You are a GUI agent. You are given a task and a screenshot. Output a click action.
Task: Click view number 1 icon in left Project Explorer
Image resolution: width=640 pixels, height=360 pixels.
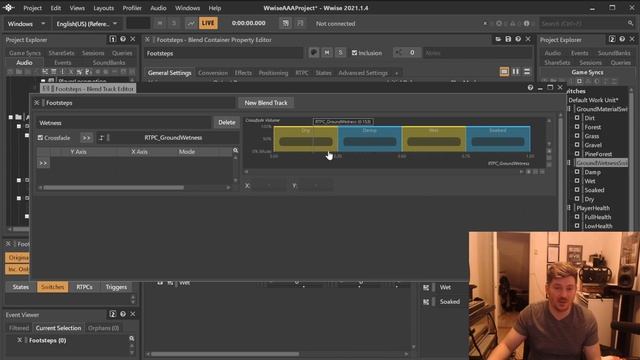point(112,39)
